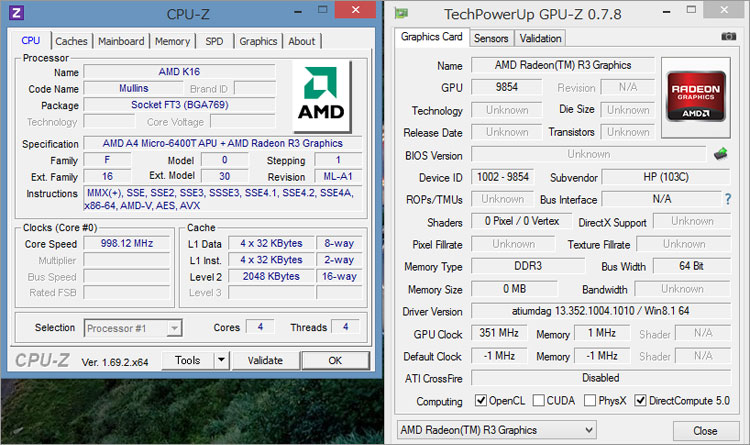Click the OK button in CPU-Z
The image size is (750, 445).
coord(335,360)
